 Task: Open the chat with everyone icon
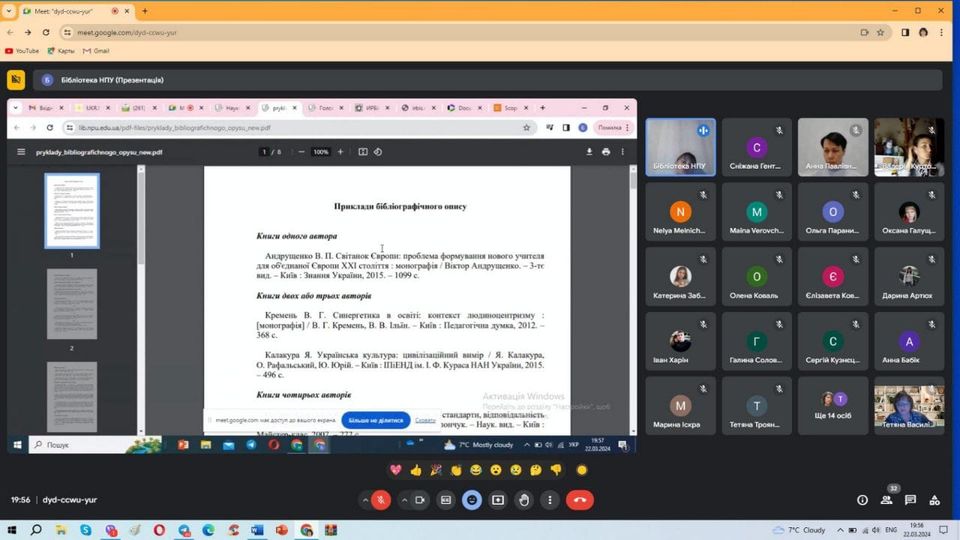click(910, 500)
